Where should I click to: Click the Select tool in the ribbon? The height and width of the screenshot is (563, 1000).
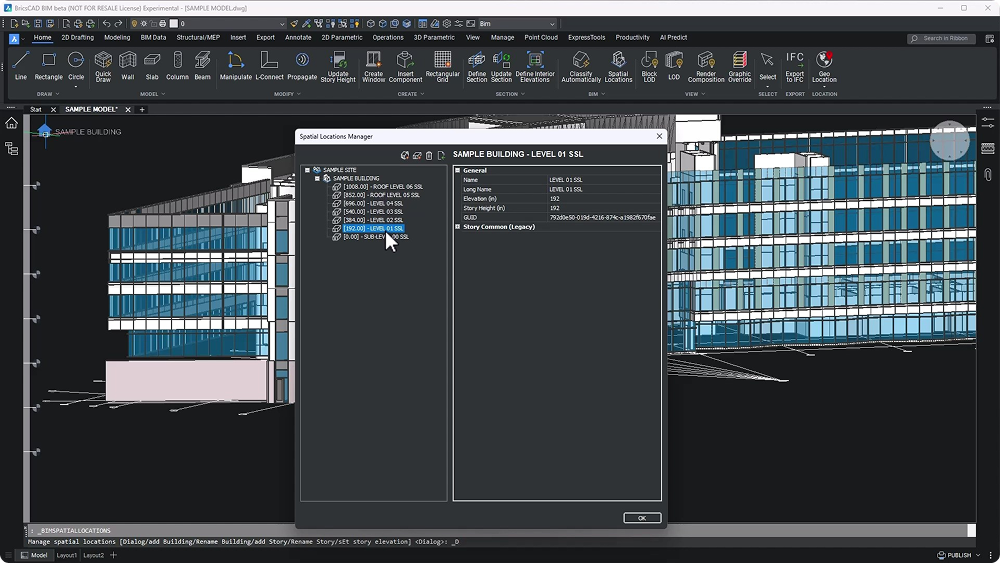767,66
